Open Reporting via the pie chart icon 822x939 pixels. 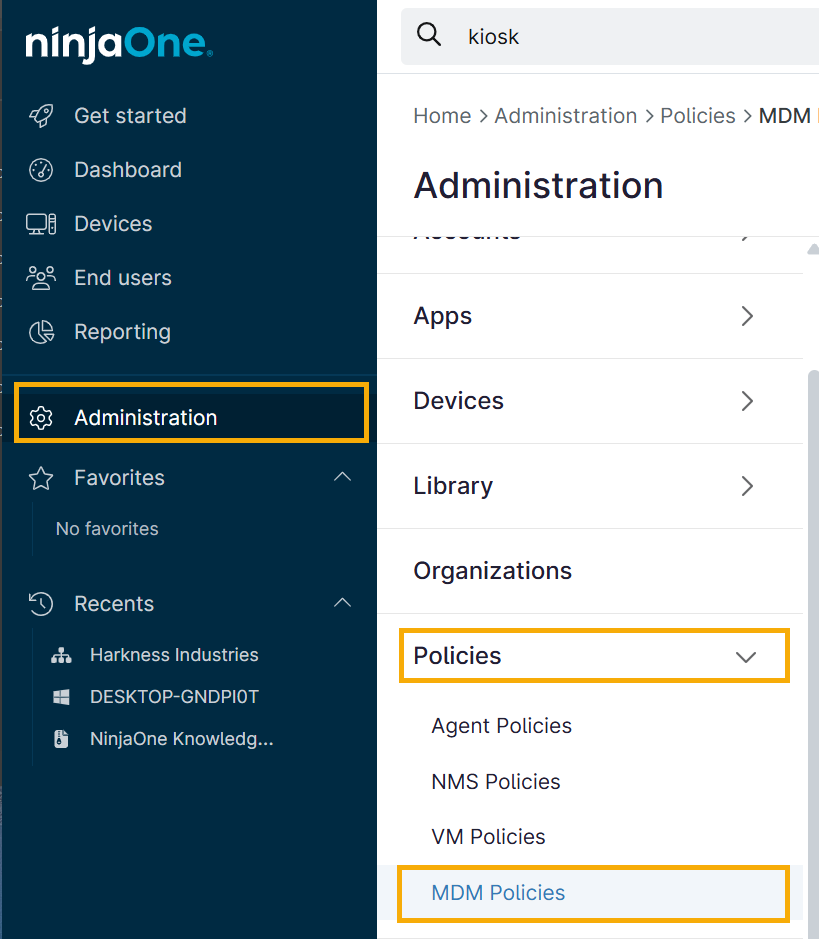pos(40,331)
